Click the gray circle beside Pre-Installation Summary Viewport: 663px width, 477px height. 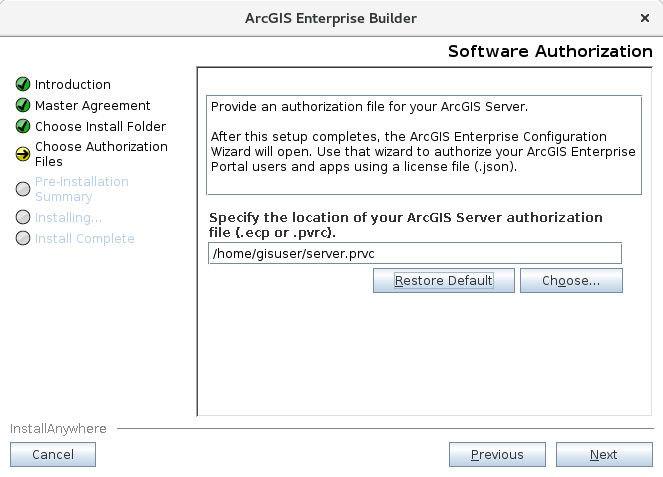pyautogui.click(x=23, y=188)
